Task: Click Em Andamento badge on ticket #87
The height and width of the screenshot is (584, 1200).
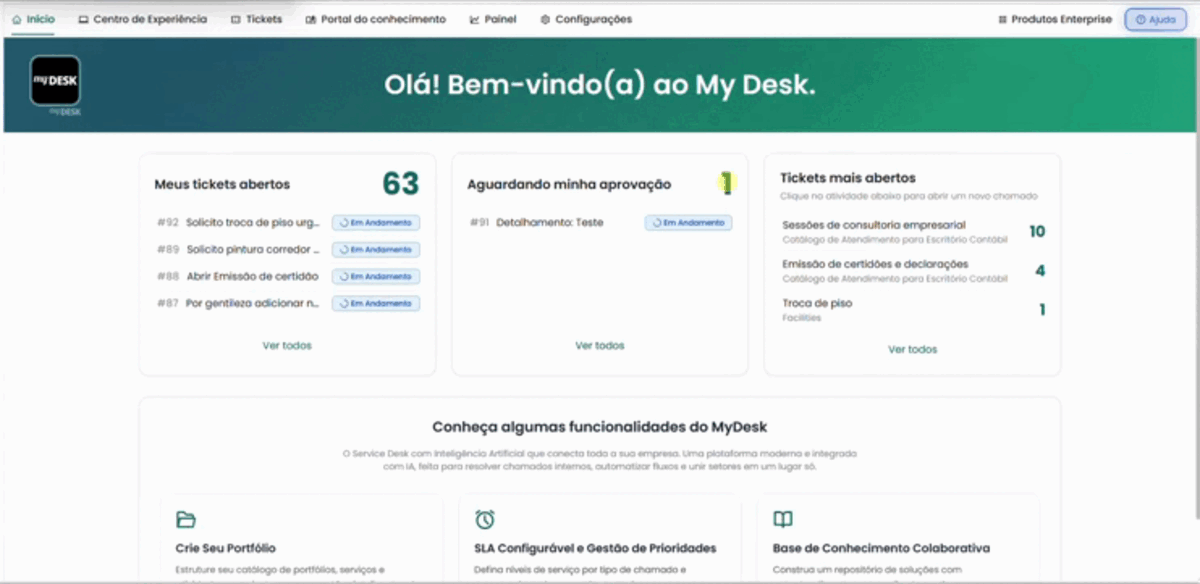Action: (376, 303)
